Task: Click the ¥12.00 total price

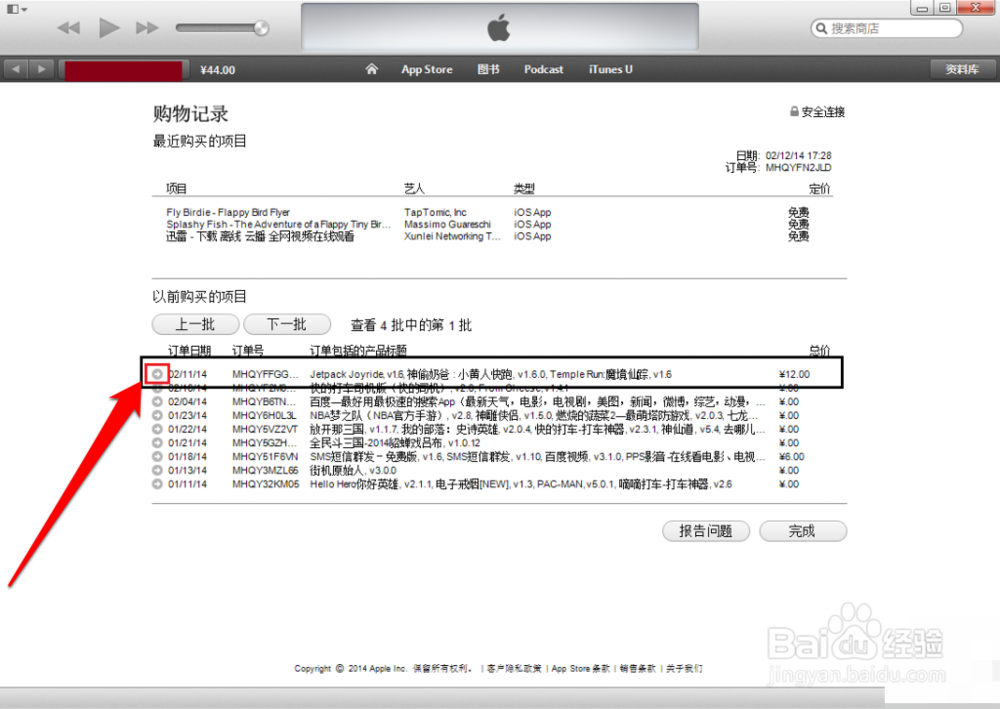Action: 794,374
